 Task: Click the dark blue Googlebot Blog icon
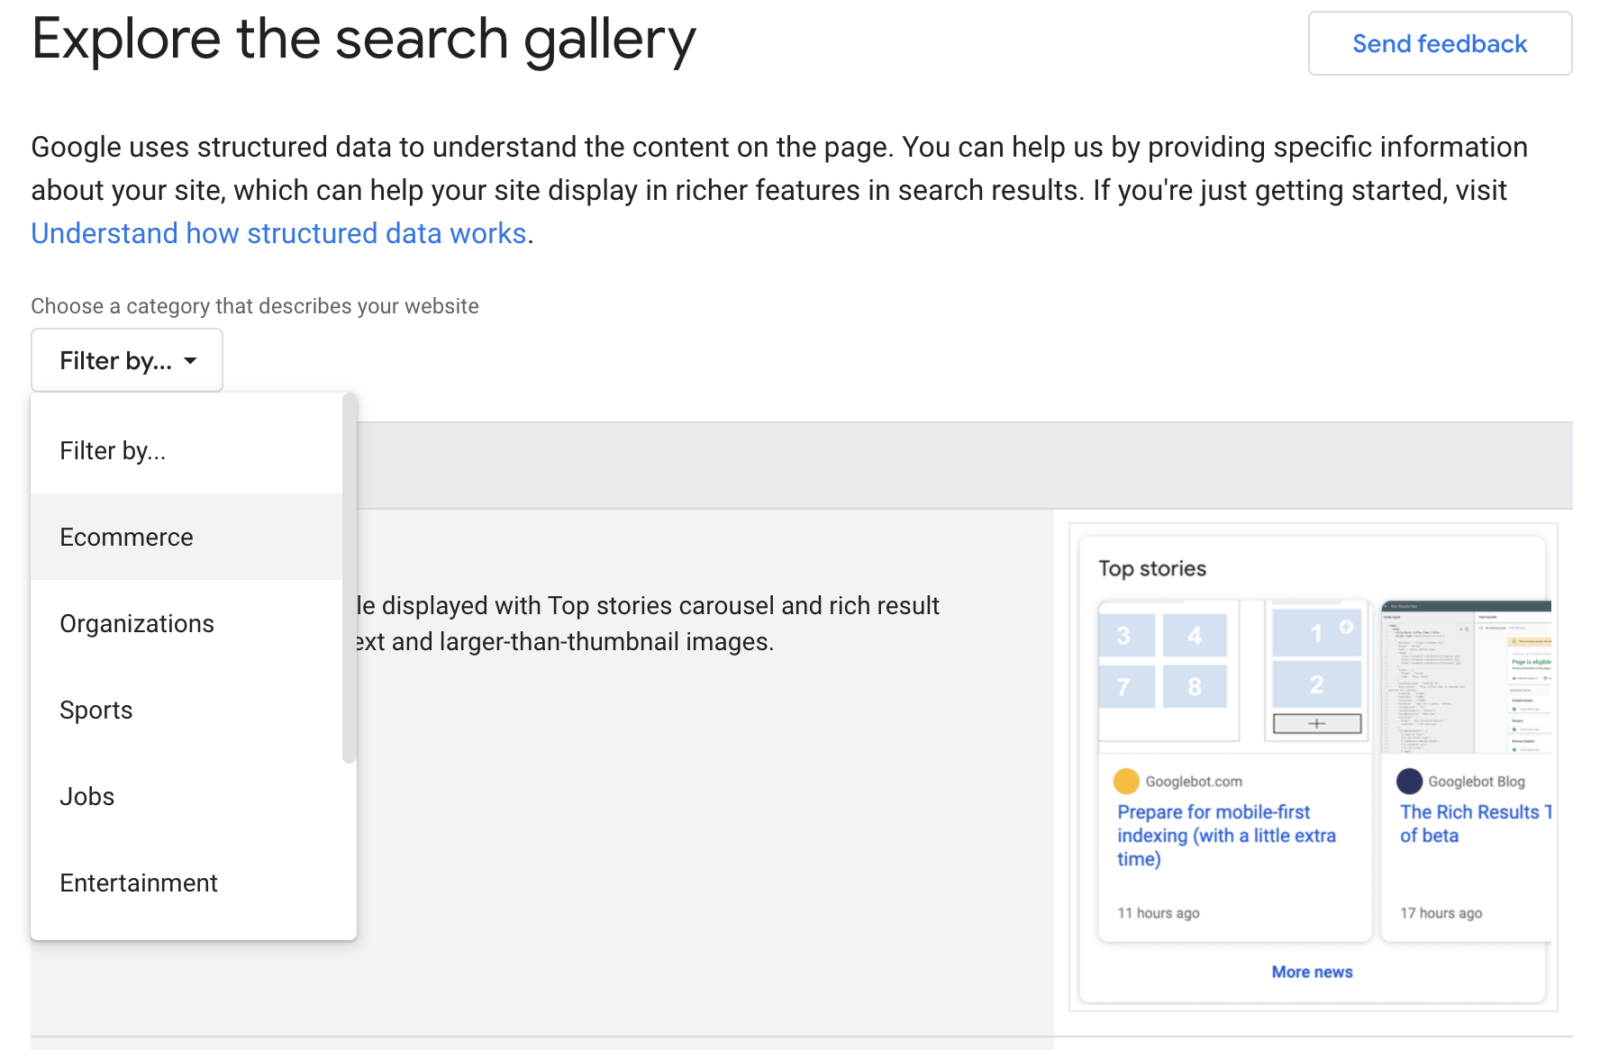point(1409,781)
